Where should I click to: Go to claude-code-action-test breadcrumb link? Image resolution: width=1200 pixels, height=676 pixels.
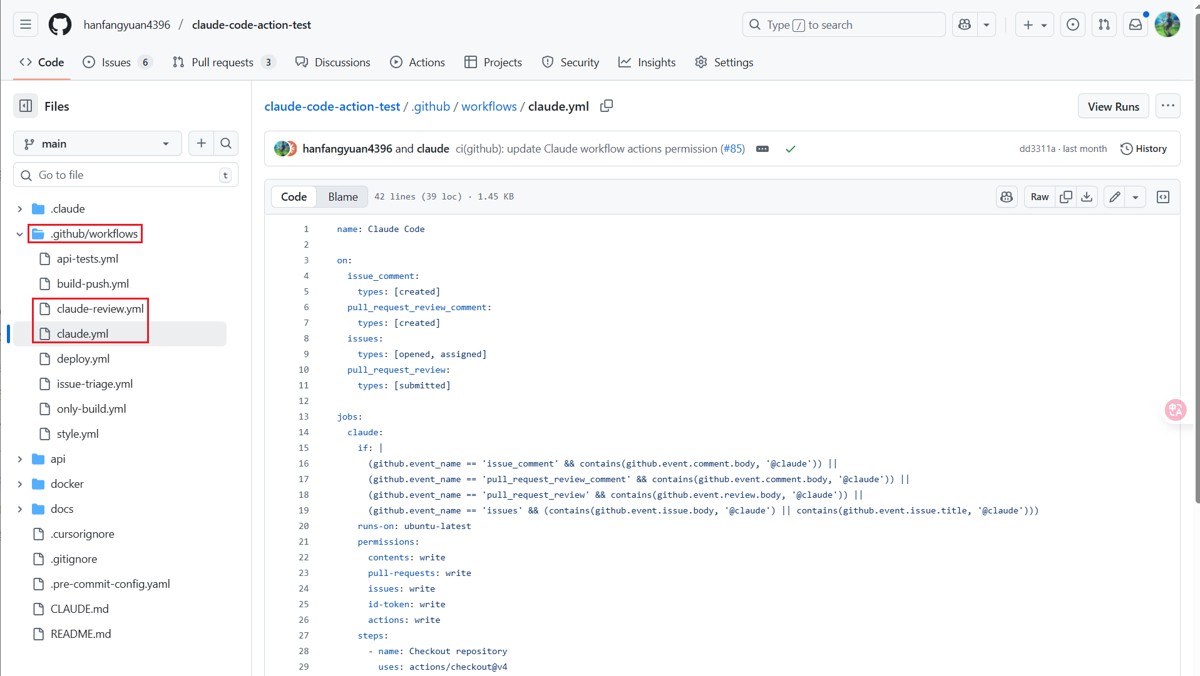click(x=332, y=106)
